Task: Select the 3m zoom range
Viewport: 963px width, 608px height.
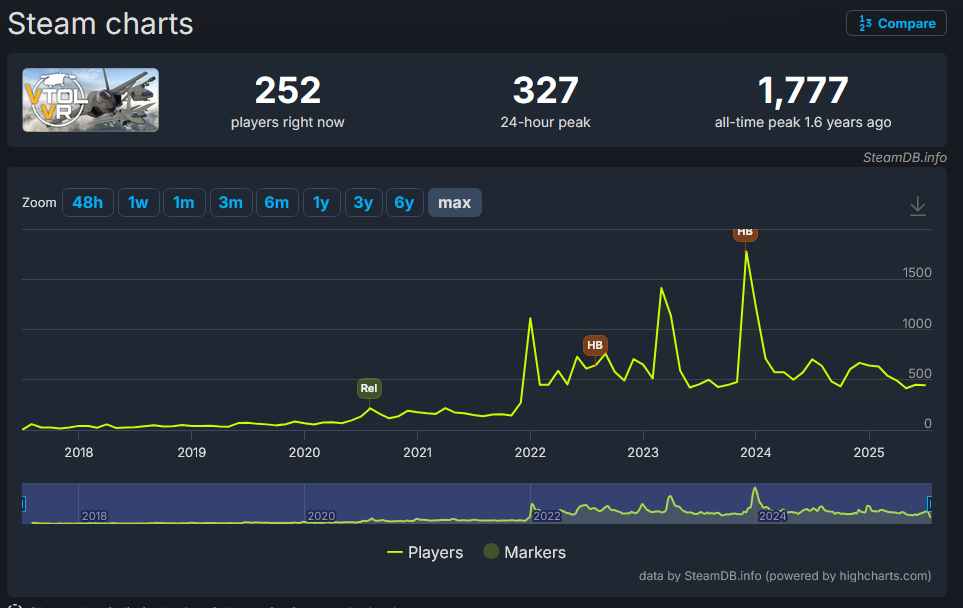Action: [x=231, y=203]
